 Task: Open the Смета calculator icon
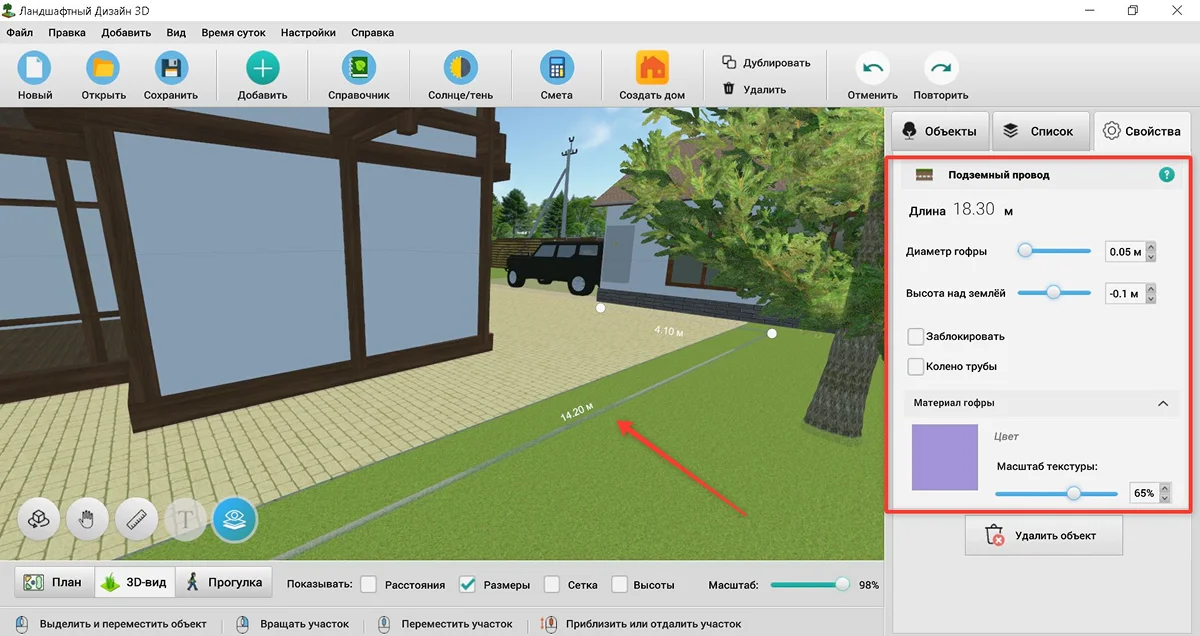point(556,69)
